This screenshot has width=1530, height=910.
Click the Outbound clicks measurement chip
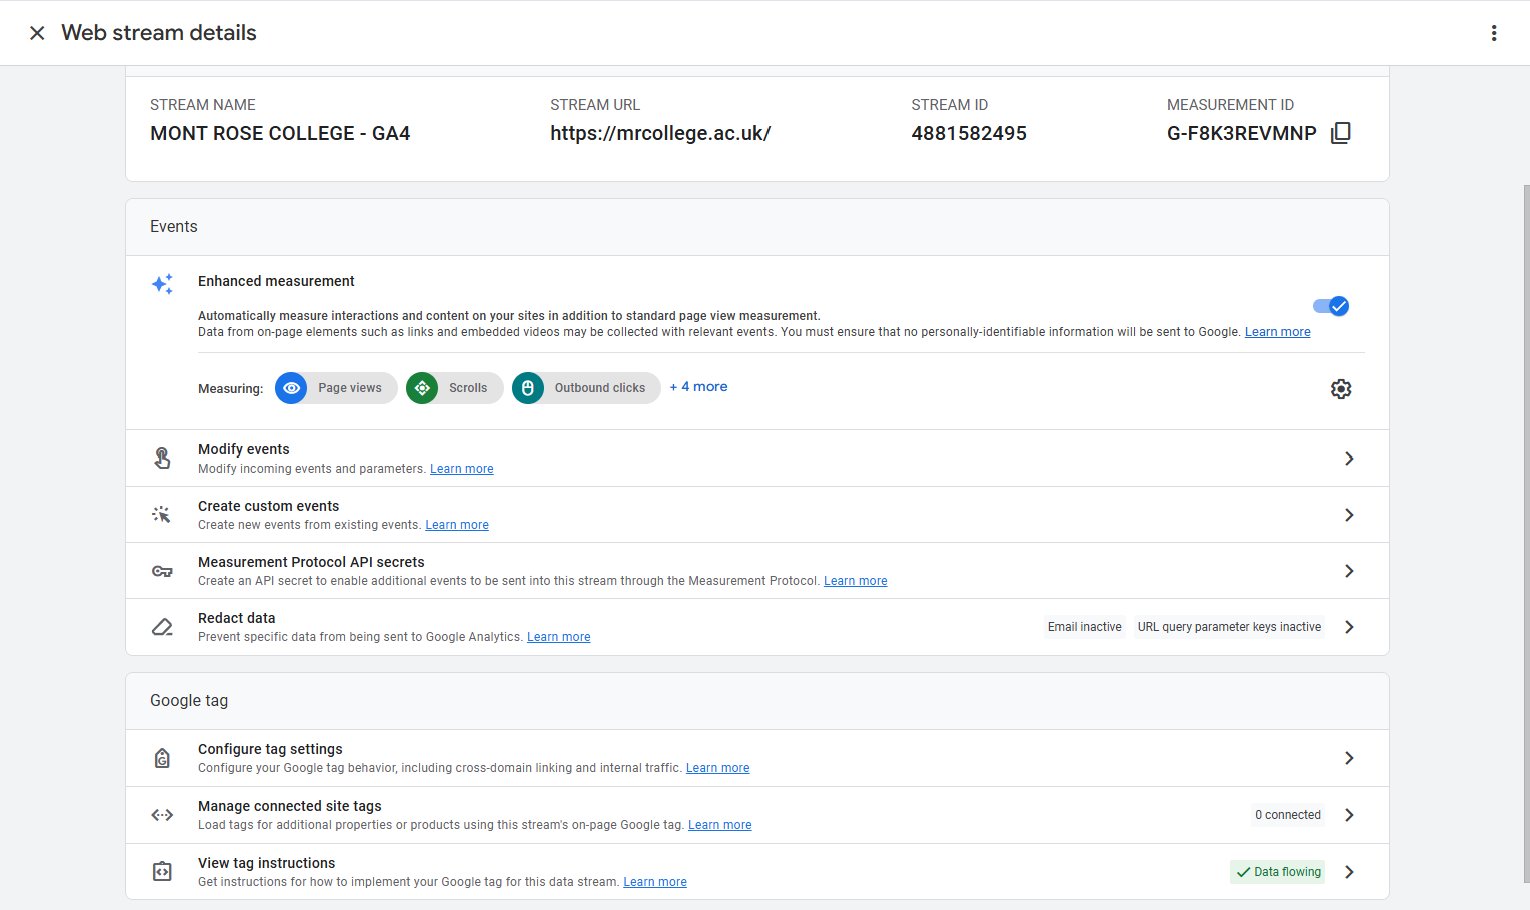[585, 388]
